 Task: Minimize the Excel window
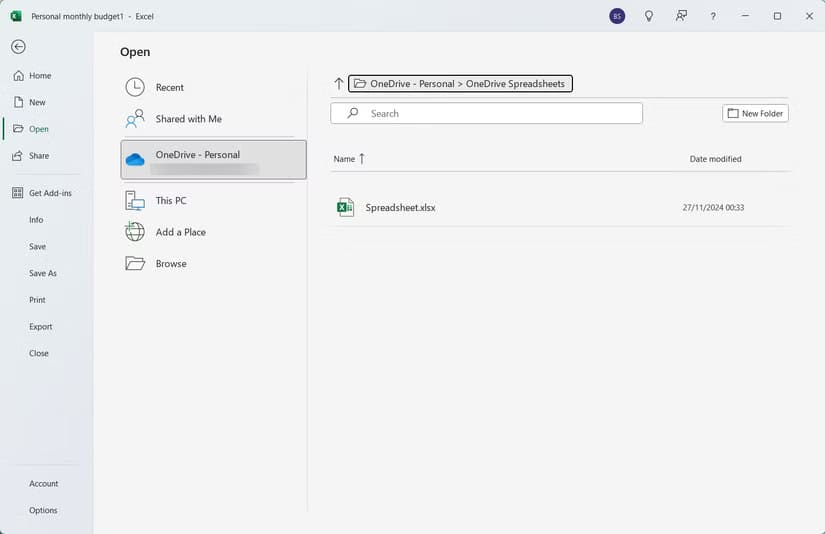(745, 16)
